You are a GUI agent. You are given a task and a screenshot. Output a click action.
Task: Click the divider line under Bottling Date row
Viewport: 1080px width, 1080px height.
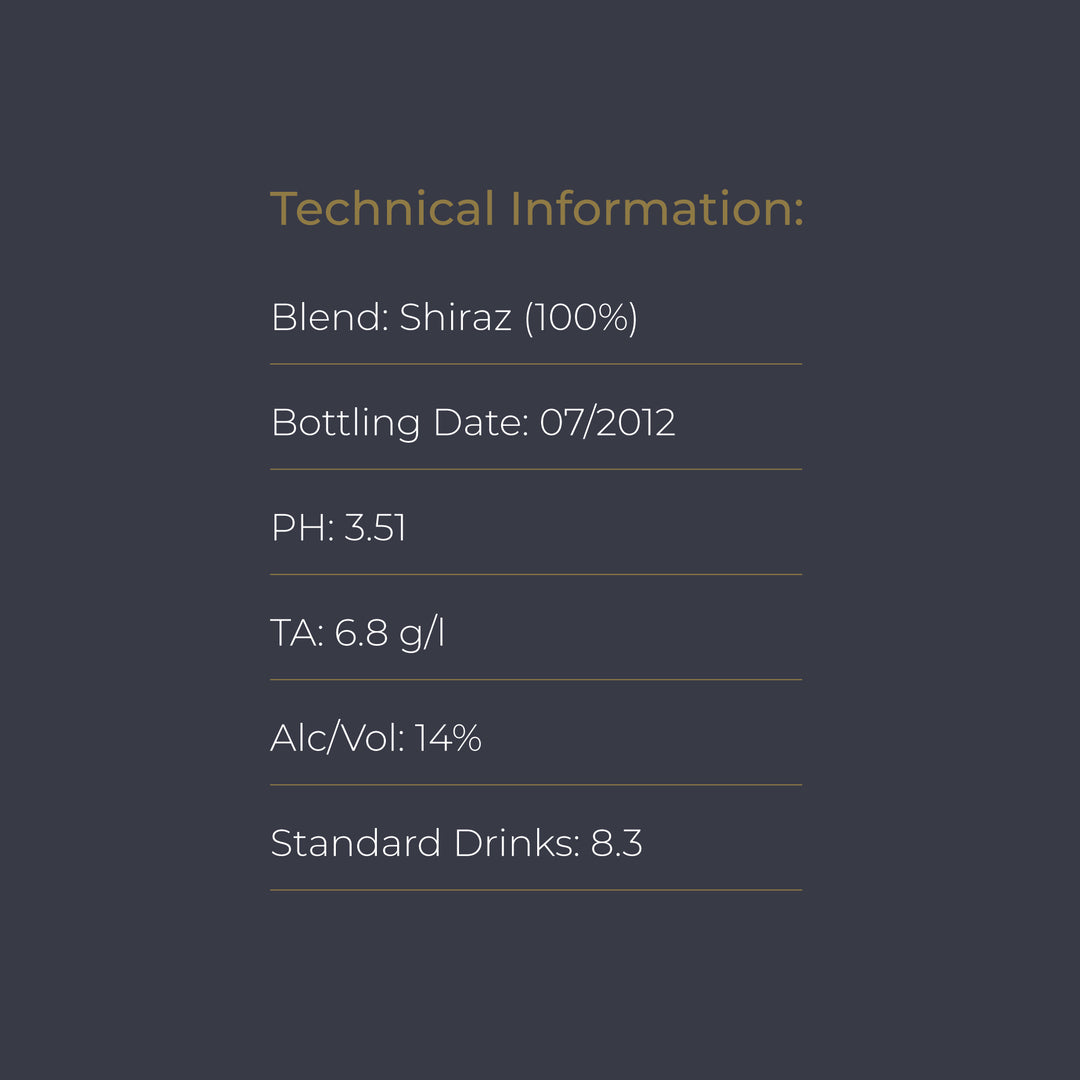(x=536, y=469)
